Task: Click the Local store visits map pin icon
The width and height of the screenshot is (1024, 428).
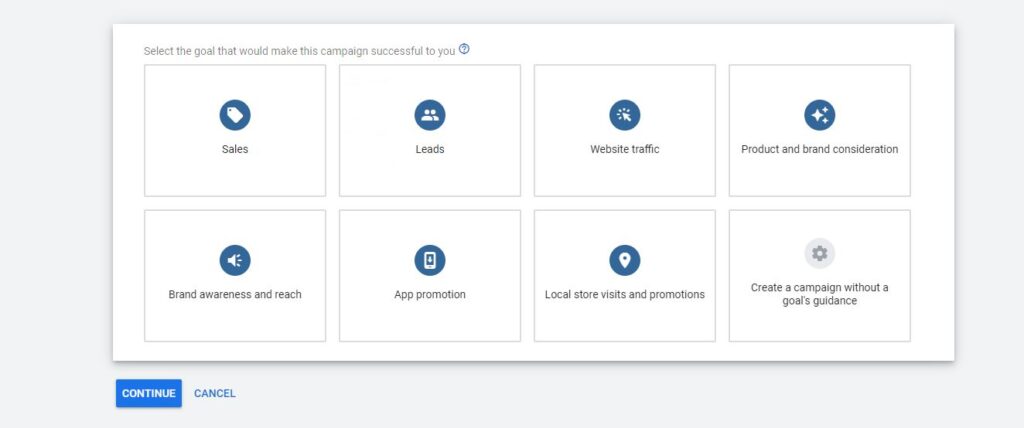Action: [x=625, y=260]
